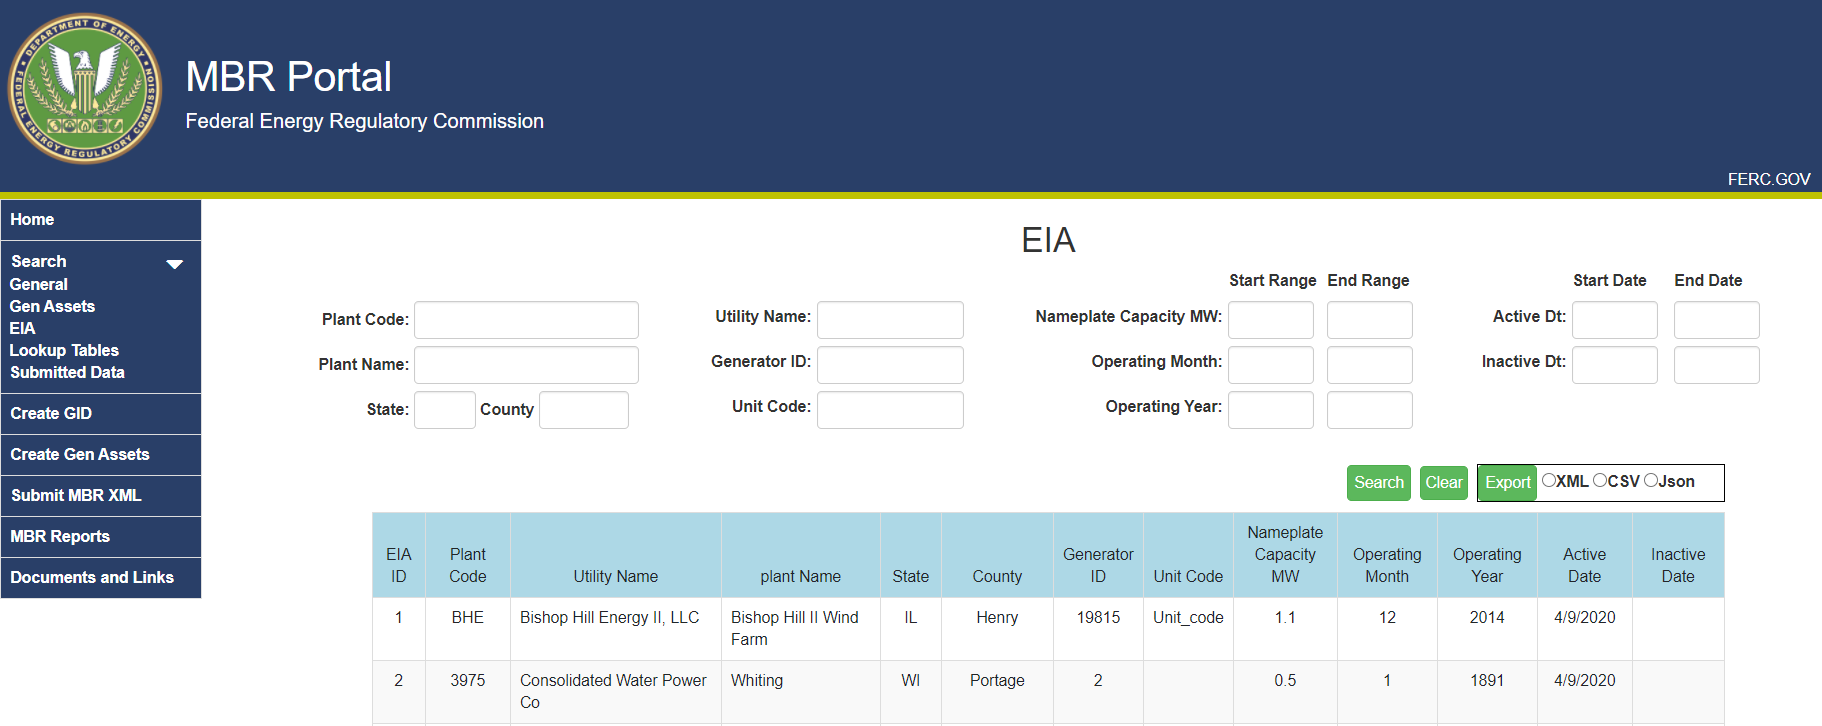This screenshot has width=1822, height=726.
Task: Pick the Json export option
Action: pos(1651,481)
